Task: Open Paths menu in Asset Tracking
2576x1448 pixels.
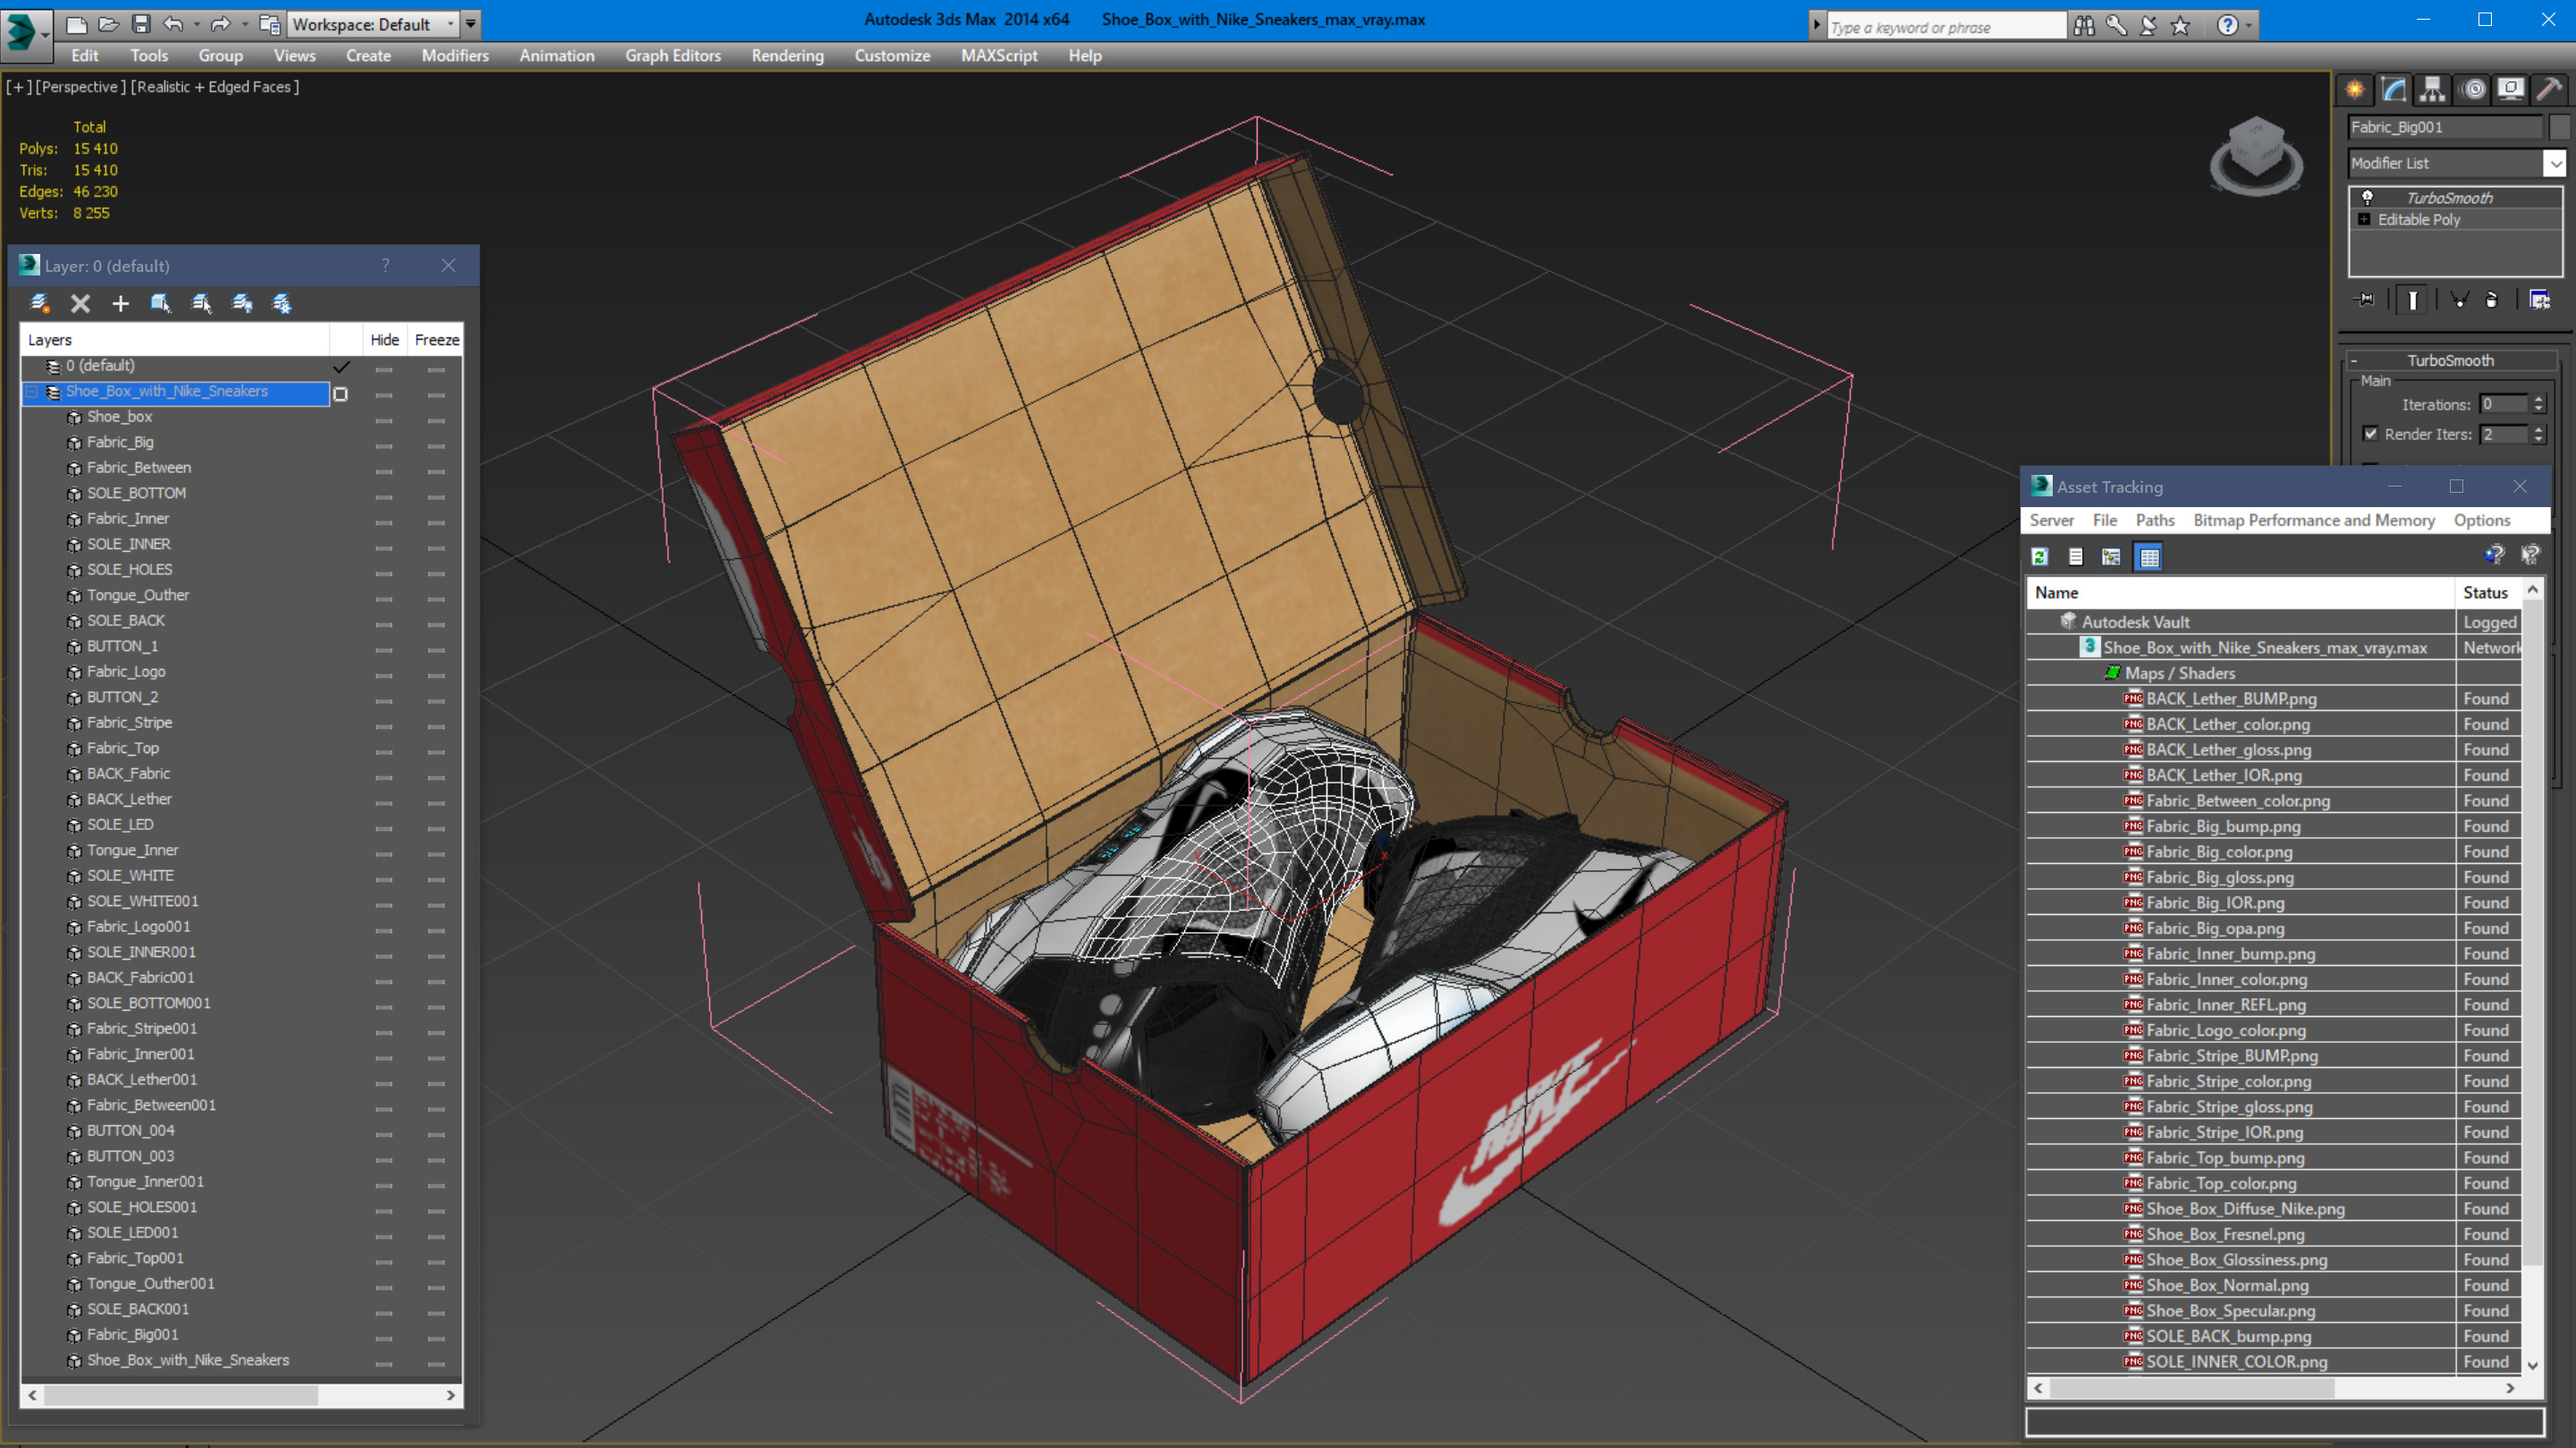Action: [2155, 520]
